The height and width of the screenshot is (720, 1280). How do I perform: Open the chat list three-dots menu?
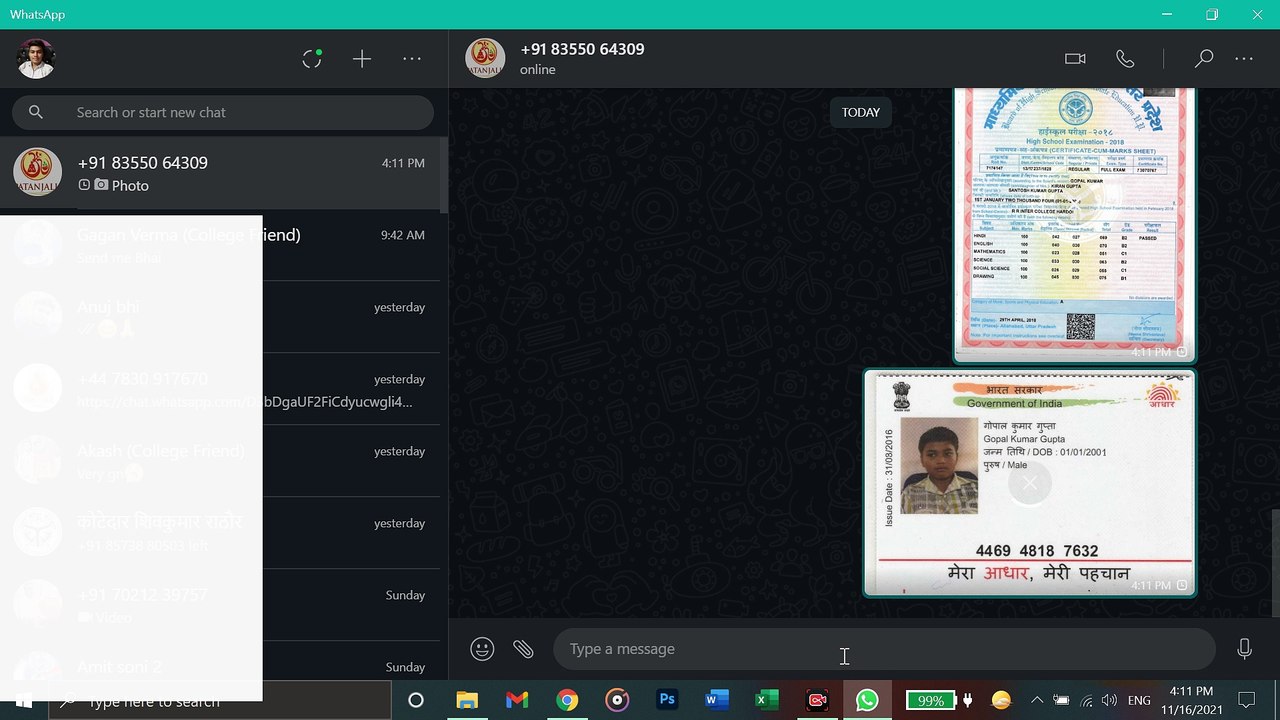coord(412,59)
